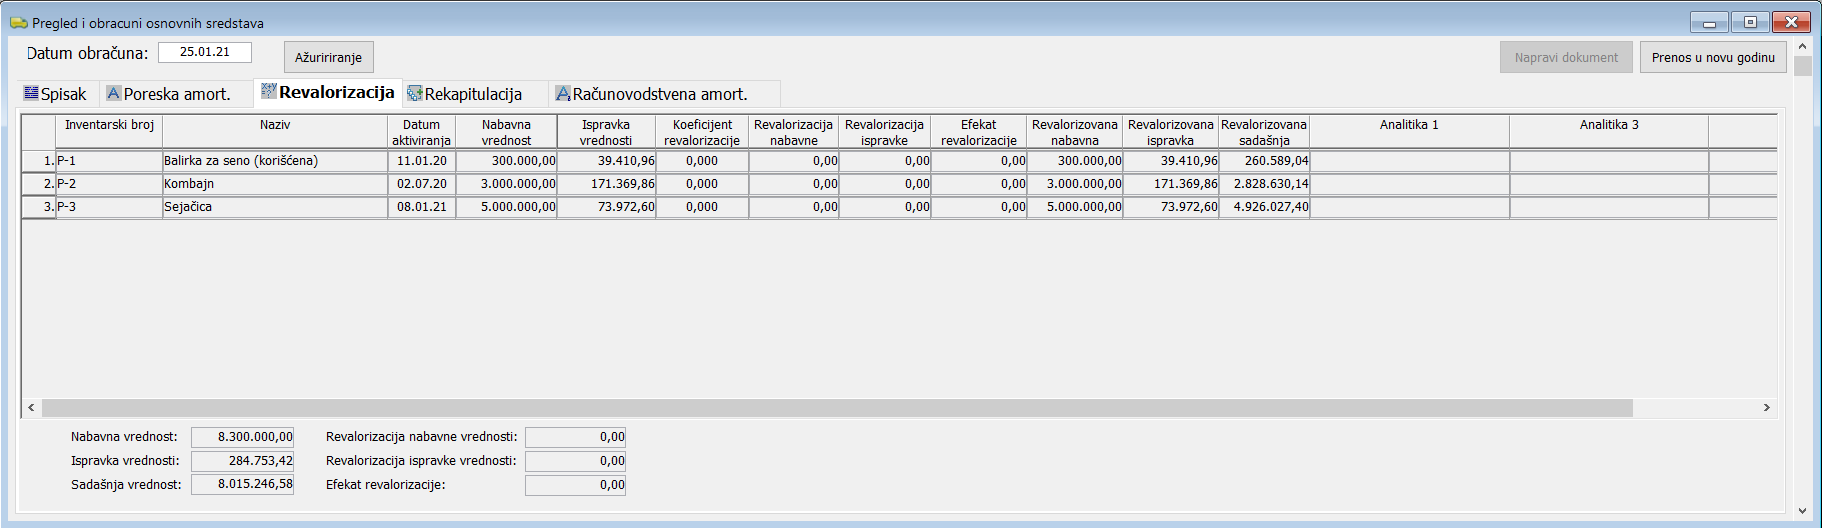Click Koeficijent revalorizacije cell for Kombajn

click(702, 184)
